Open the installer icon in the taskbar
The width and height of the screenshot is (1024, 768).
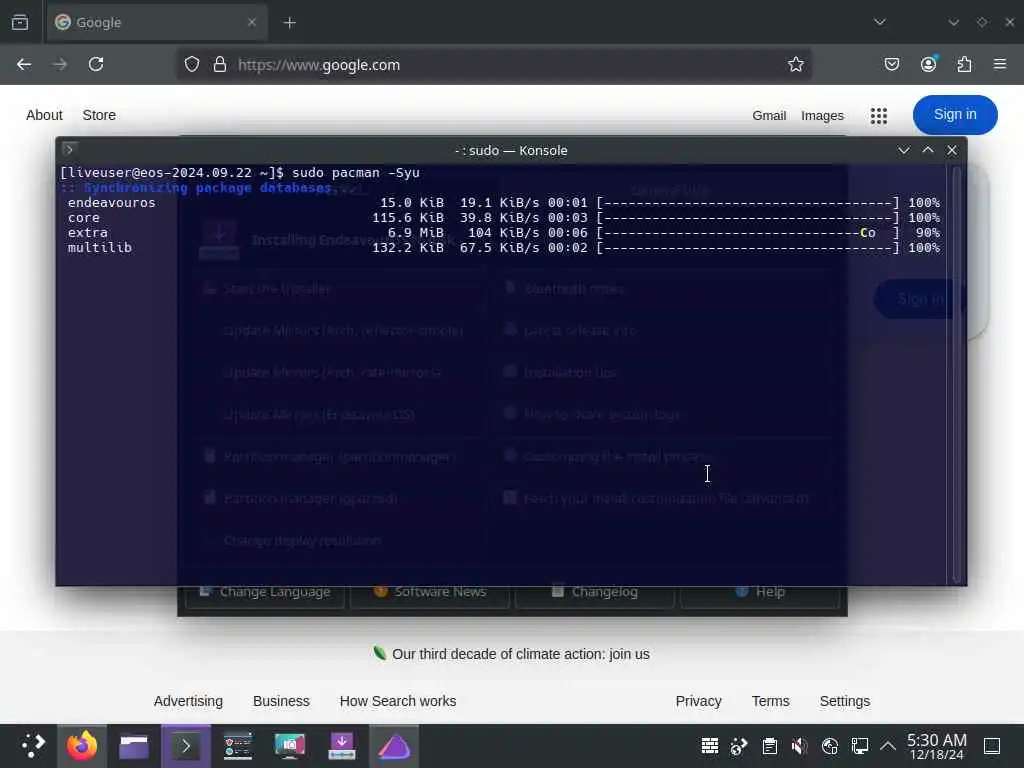click(342, 746)
